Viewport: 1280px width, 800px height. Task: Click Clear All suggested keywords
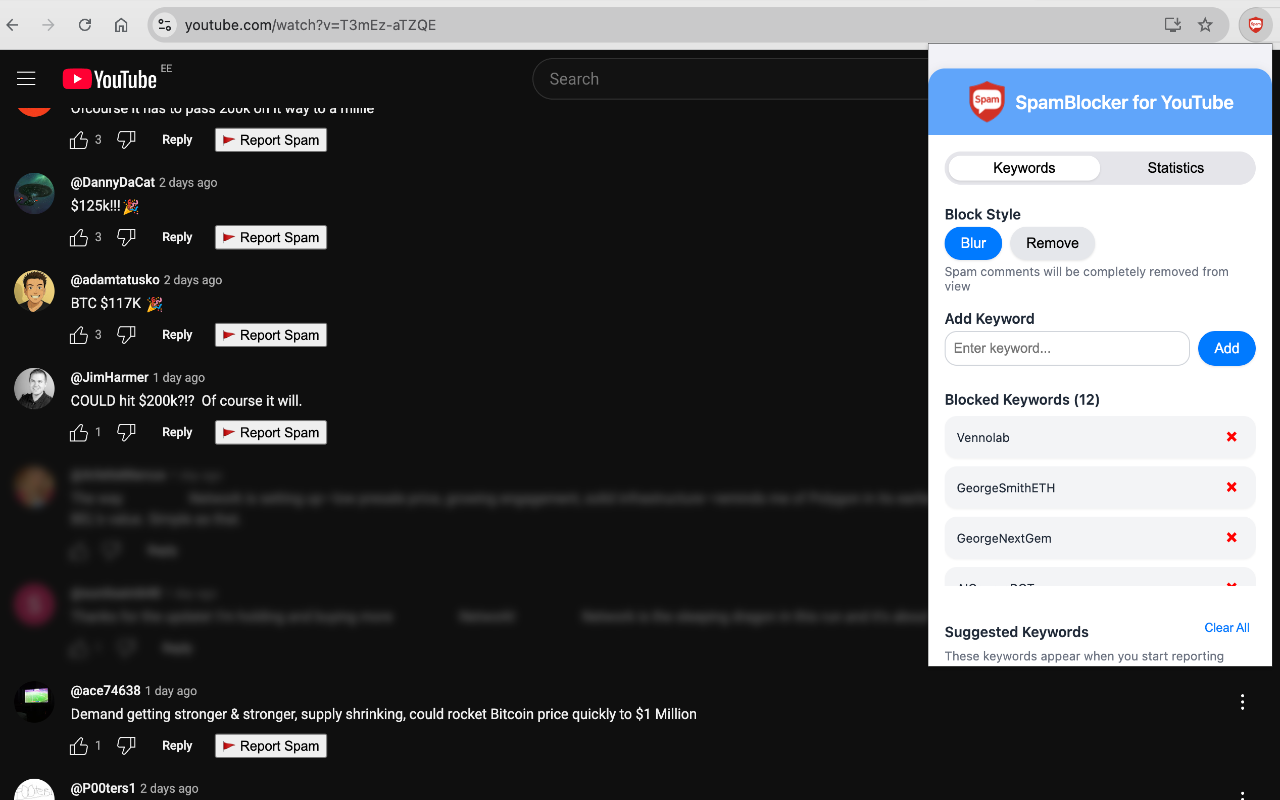coord(1227,628)
